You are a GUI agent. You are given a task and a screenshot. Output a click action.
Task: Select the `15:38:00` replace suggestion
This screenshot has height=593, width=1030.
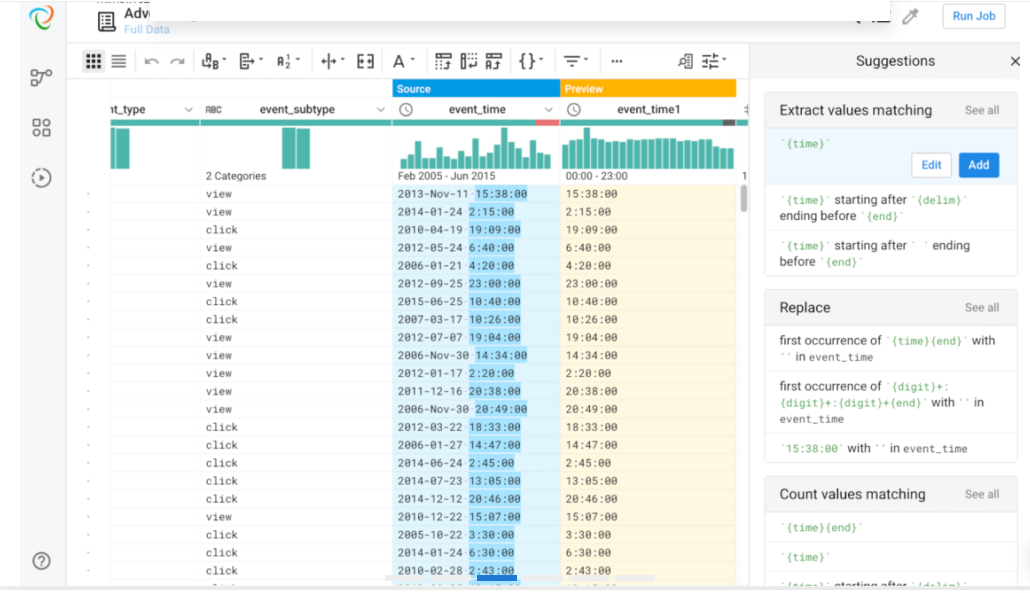[873, 448]
